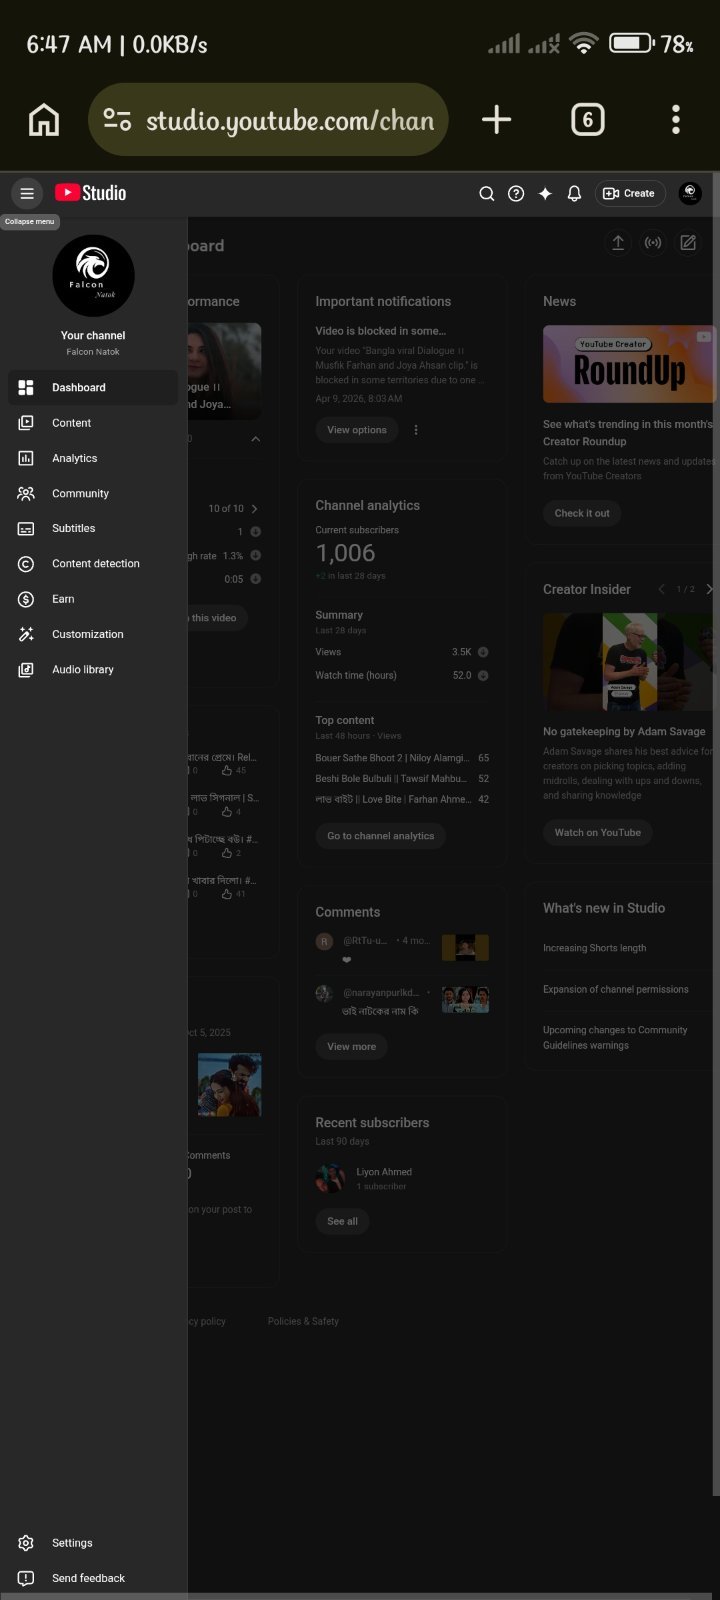720x1600 pixels.
Task: Click the create post pencil icon
Action: (x=688, y=243)
